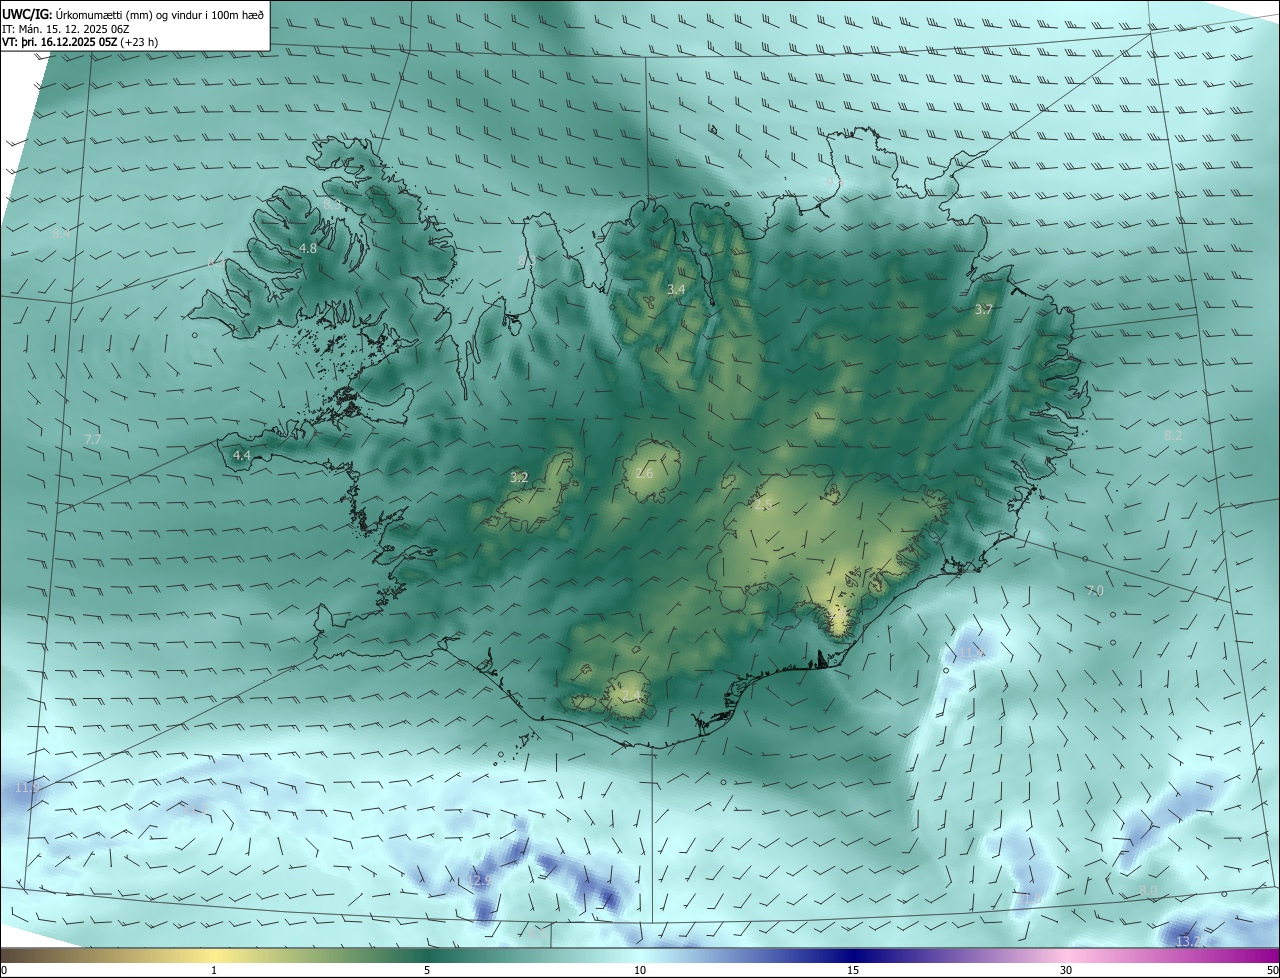Click the title 'UWC/IG: Úrkomumætti (mm) og vindur'

(x=133, y=13)
